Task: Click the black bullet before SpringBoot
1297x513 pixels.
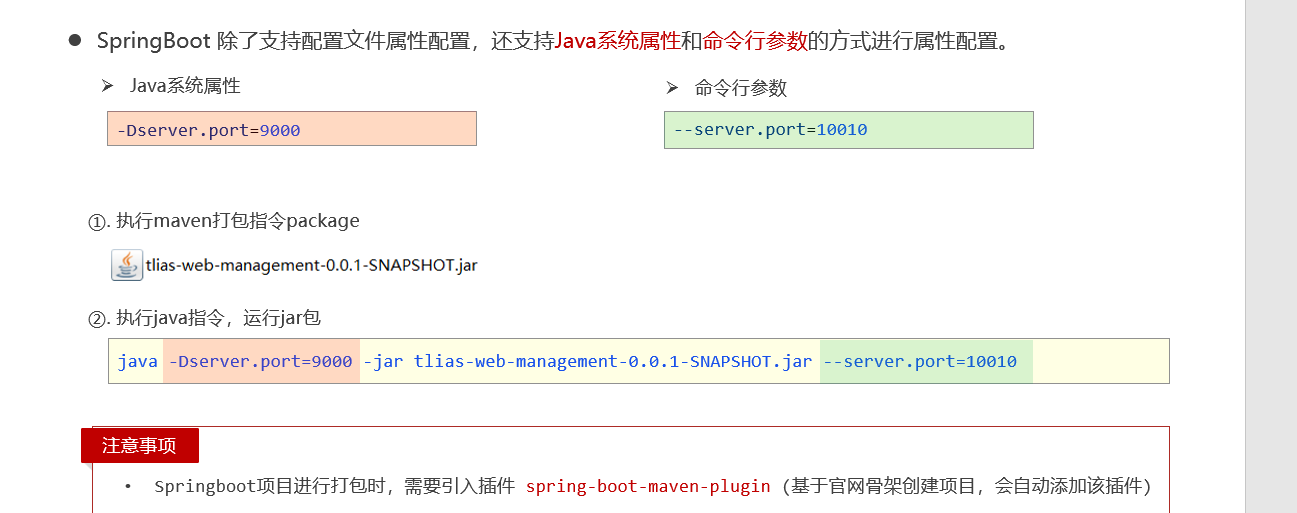Action: coord(74,41)
